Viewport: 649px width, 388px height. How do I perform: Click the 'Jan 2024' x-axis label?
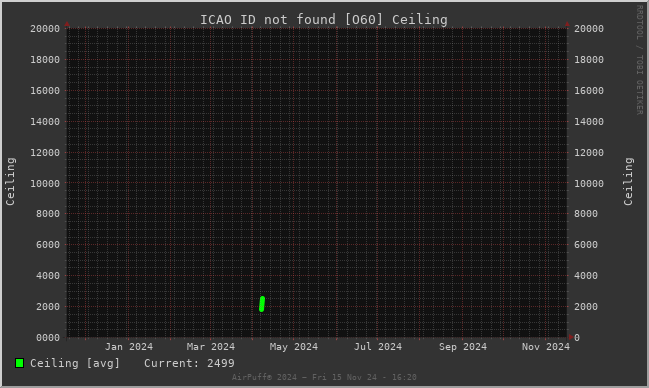coord(129,347)
